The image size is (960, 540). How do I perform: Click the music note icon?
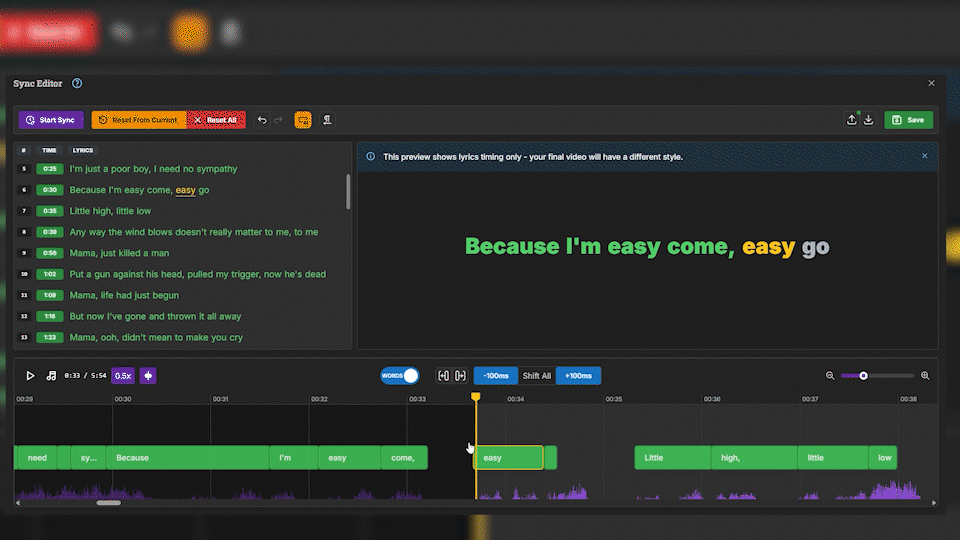(51, 376)
